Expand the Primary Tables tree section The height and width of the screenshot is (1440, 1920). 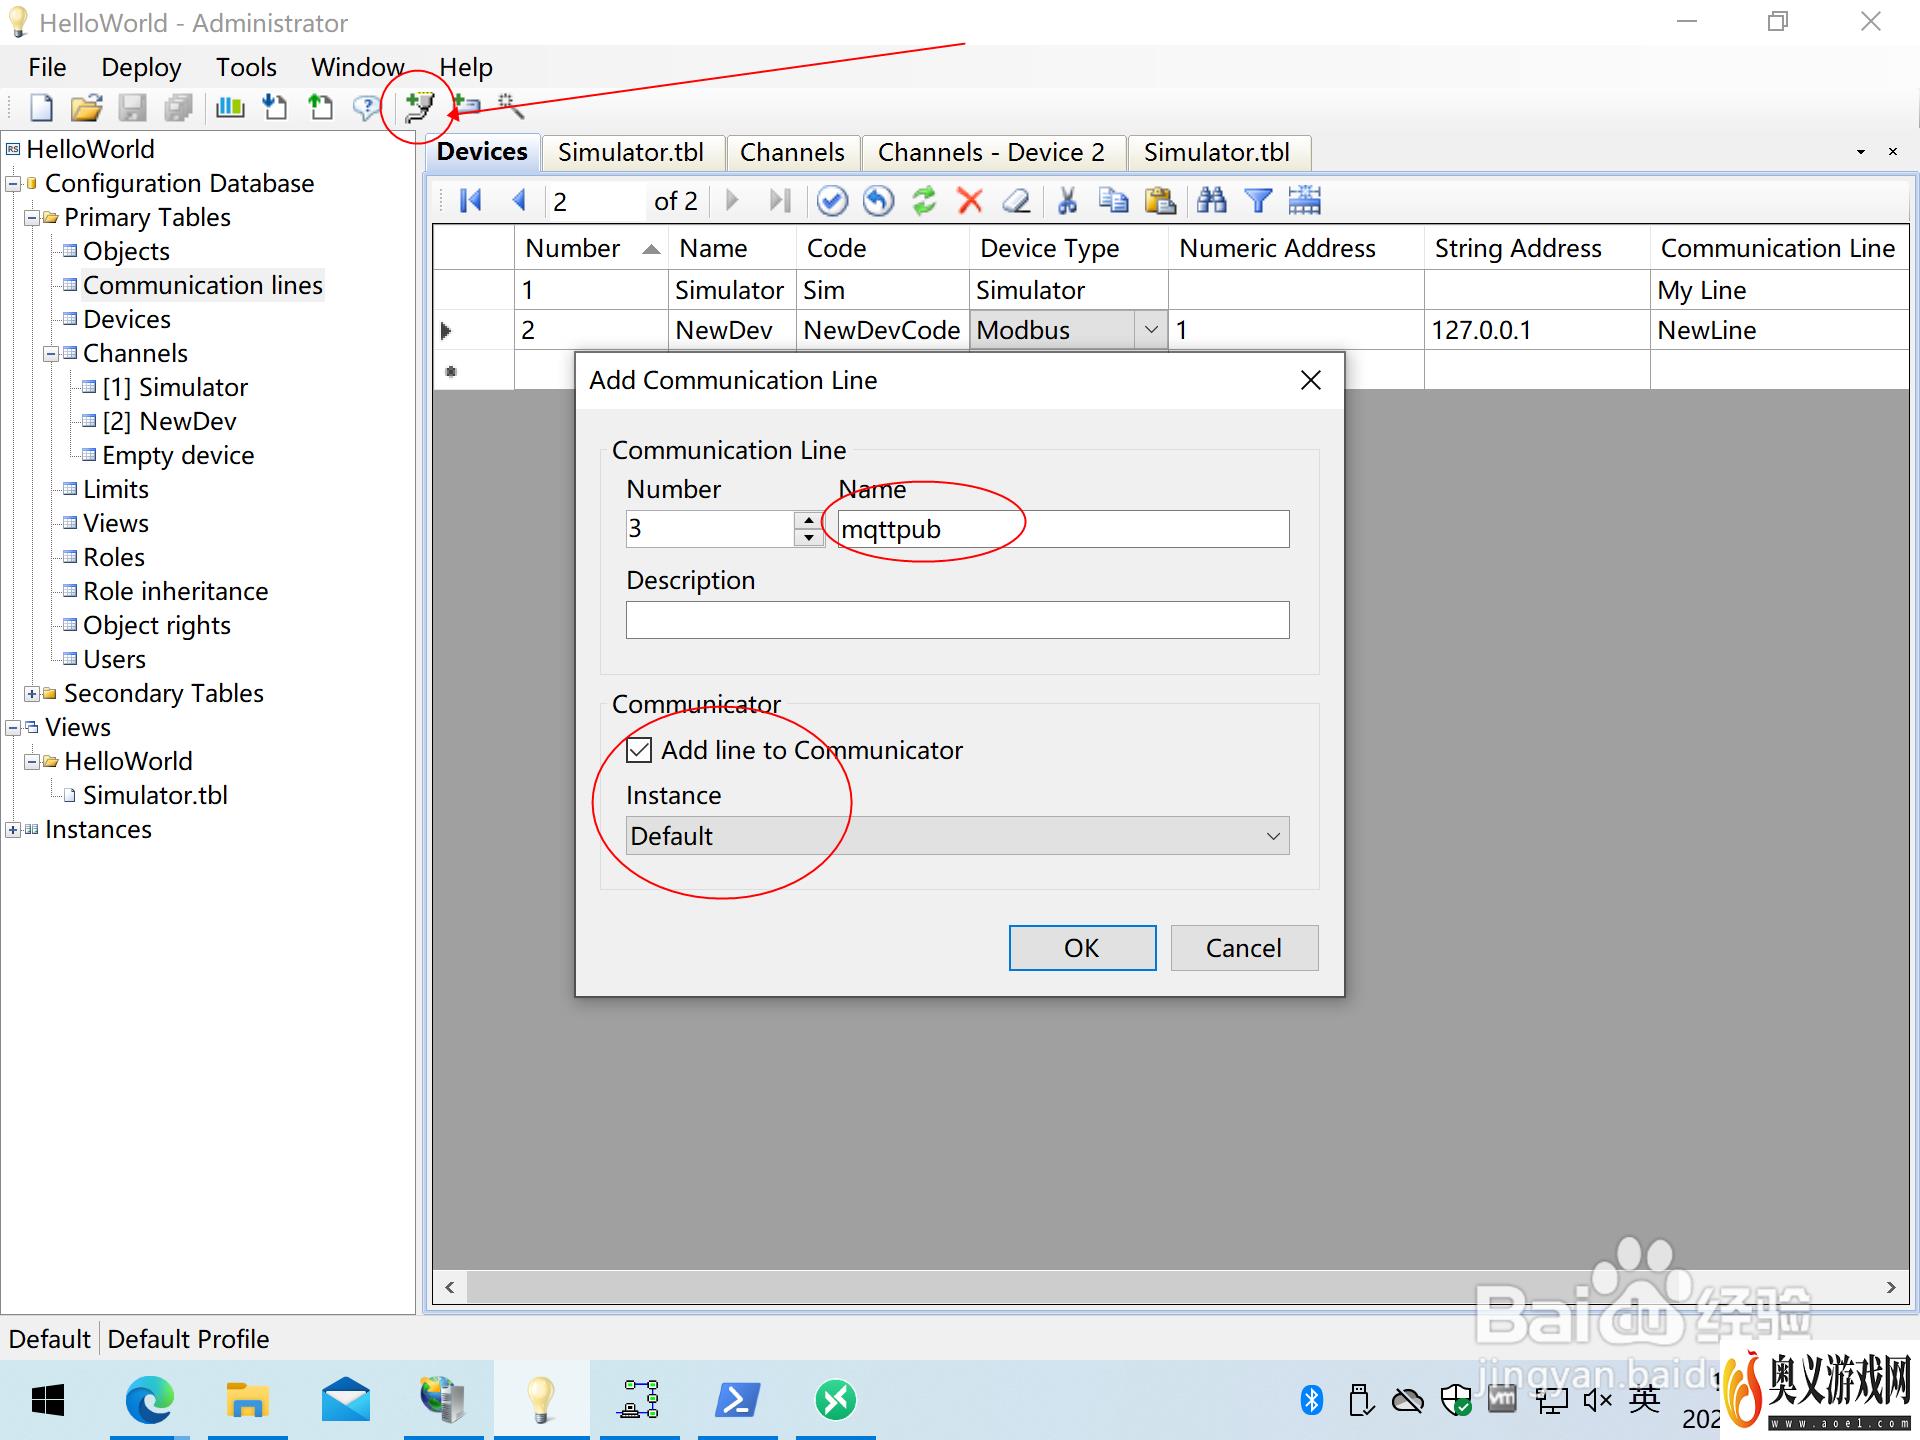pyautogui.click(x=33, y=216)
